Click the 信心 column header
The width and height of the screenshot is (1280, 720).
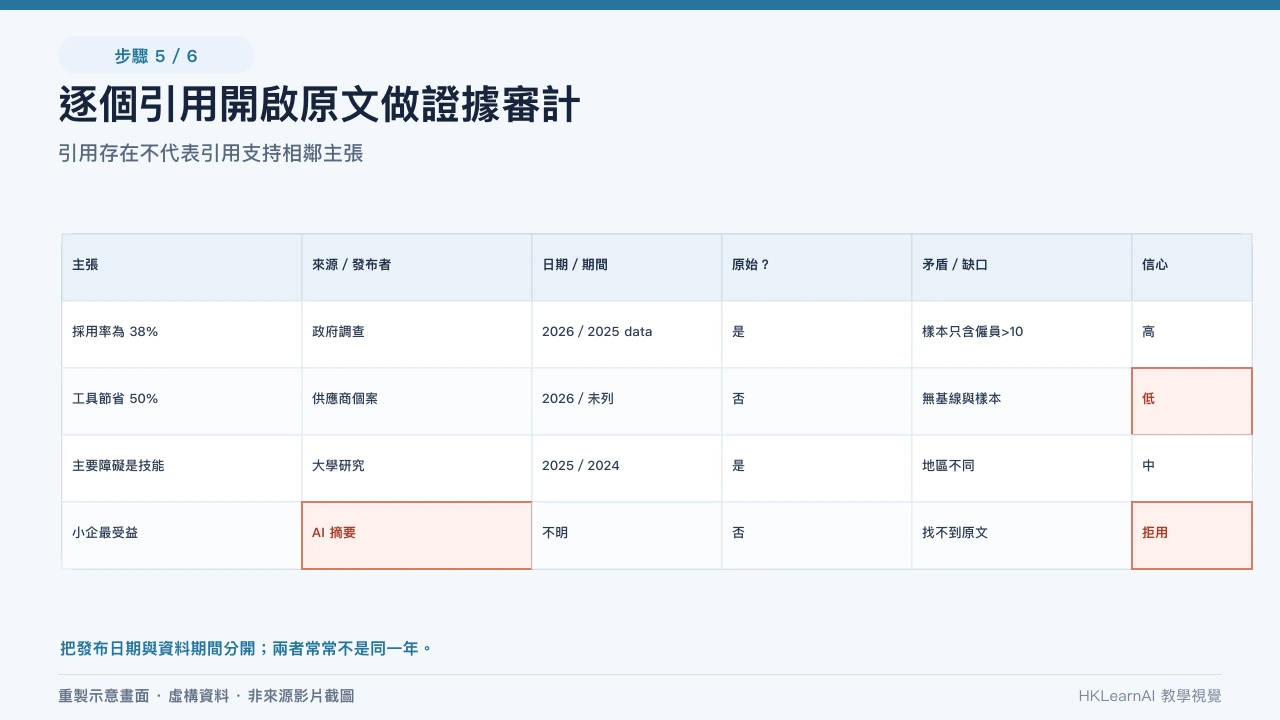[1192, 265]
